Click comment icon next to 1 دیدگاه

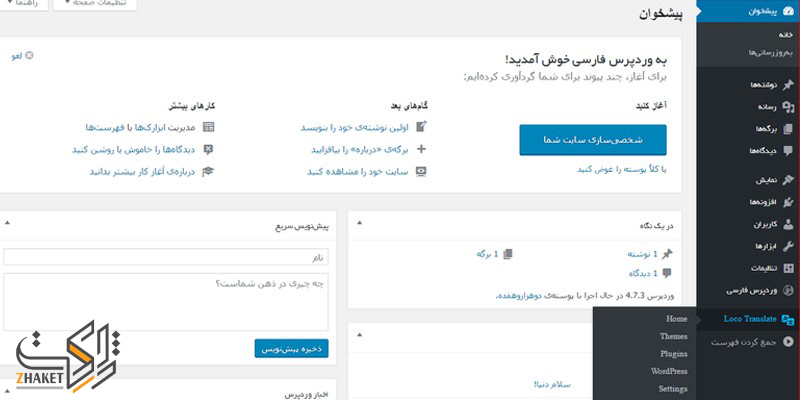click(667, 273)
